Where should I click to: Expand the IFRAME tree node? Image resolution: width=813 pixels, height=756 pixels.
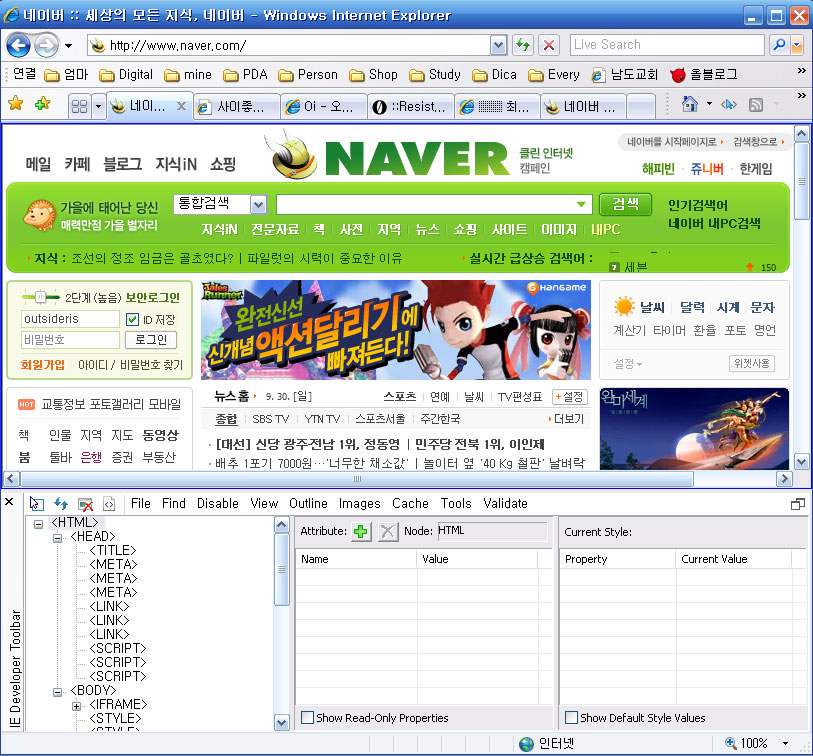[77, 706]
